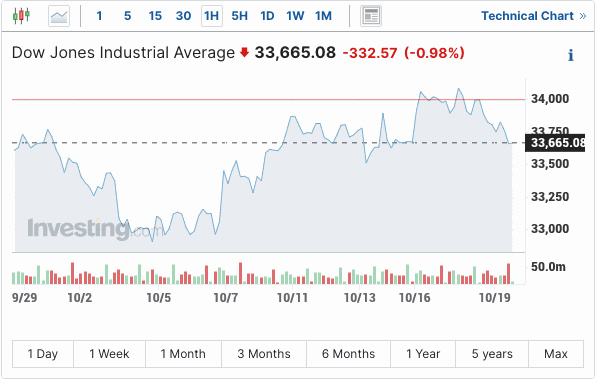Select the 1H interval

(x=212, y=16)
